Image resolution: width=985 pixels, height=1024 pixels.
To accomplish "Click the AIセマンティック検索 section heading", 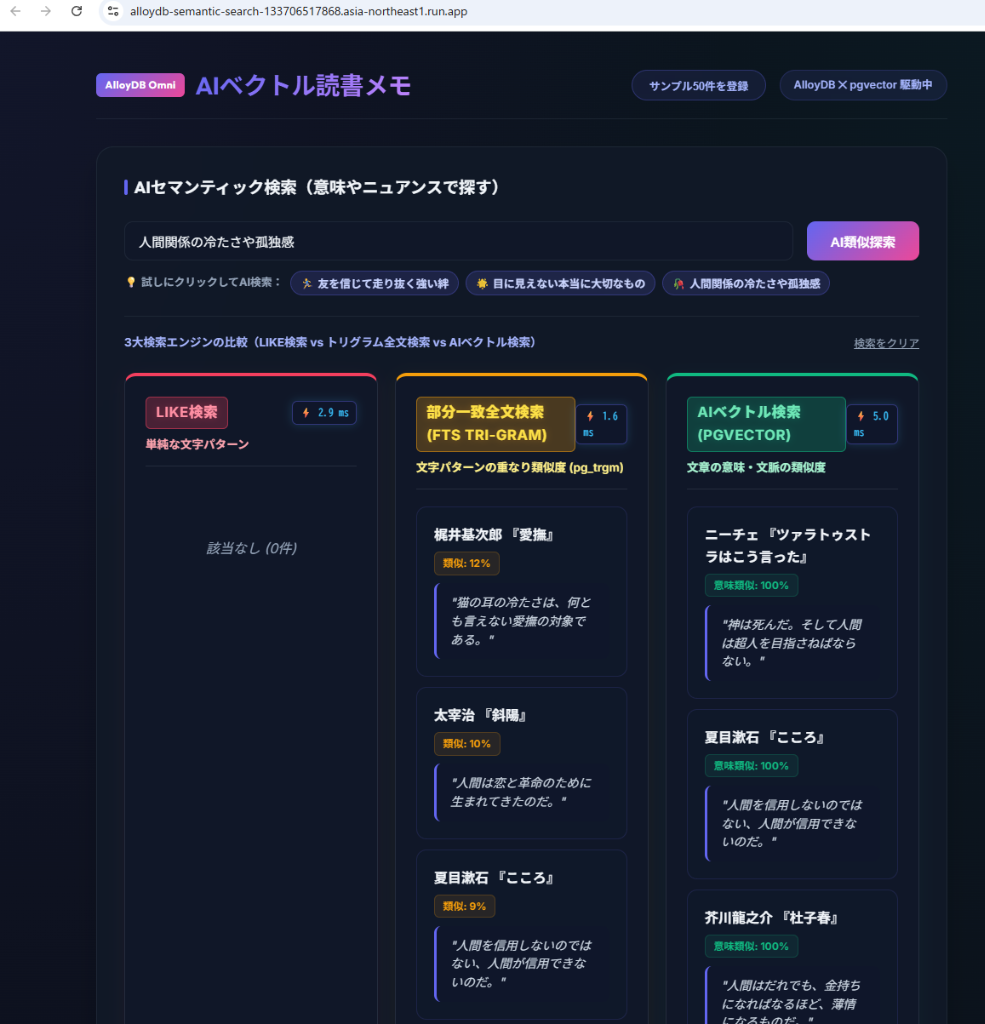I will (317, 187).
